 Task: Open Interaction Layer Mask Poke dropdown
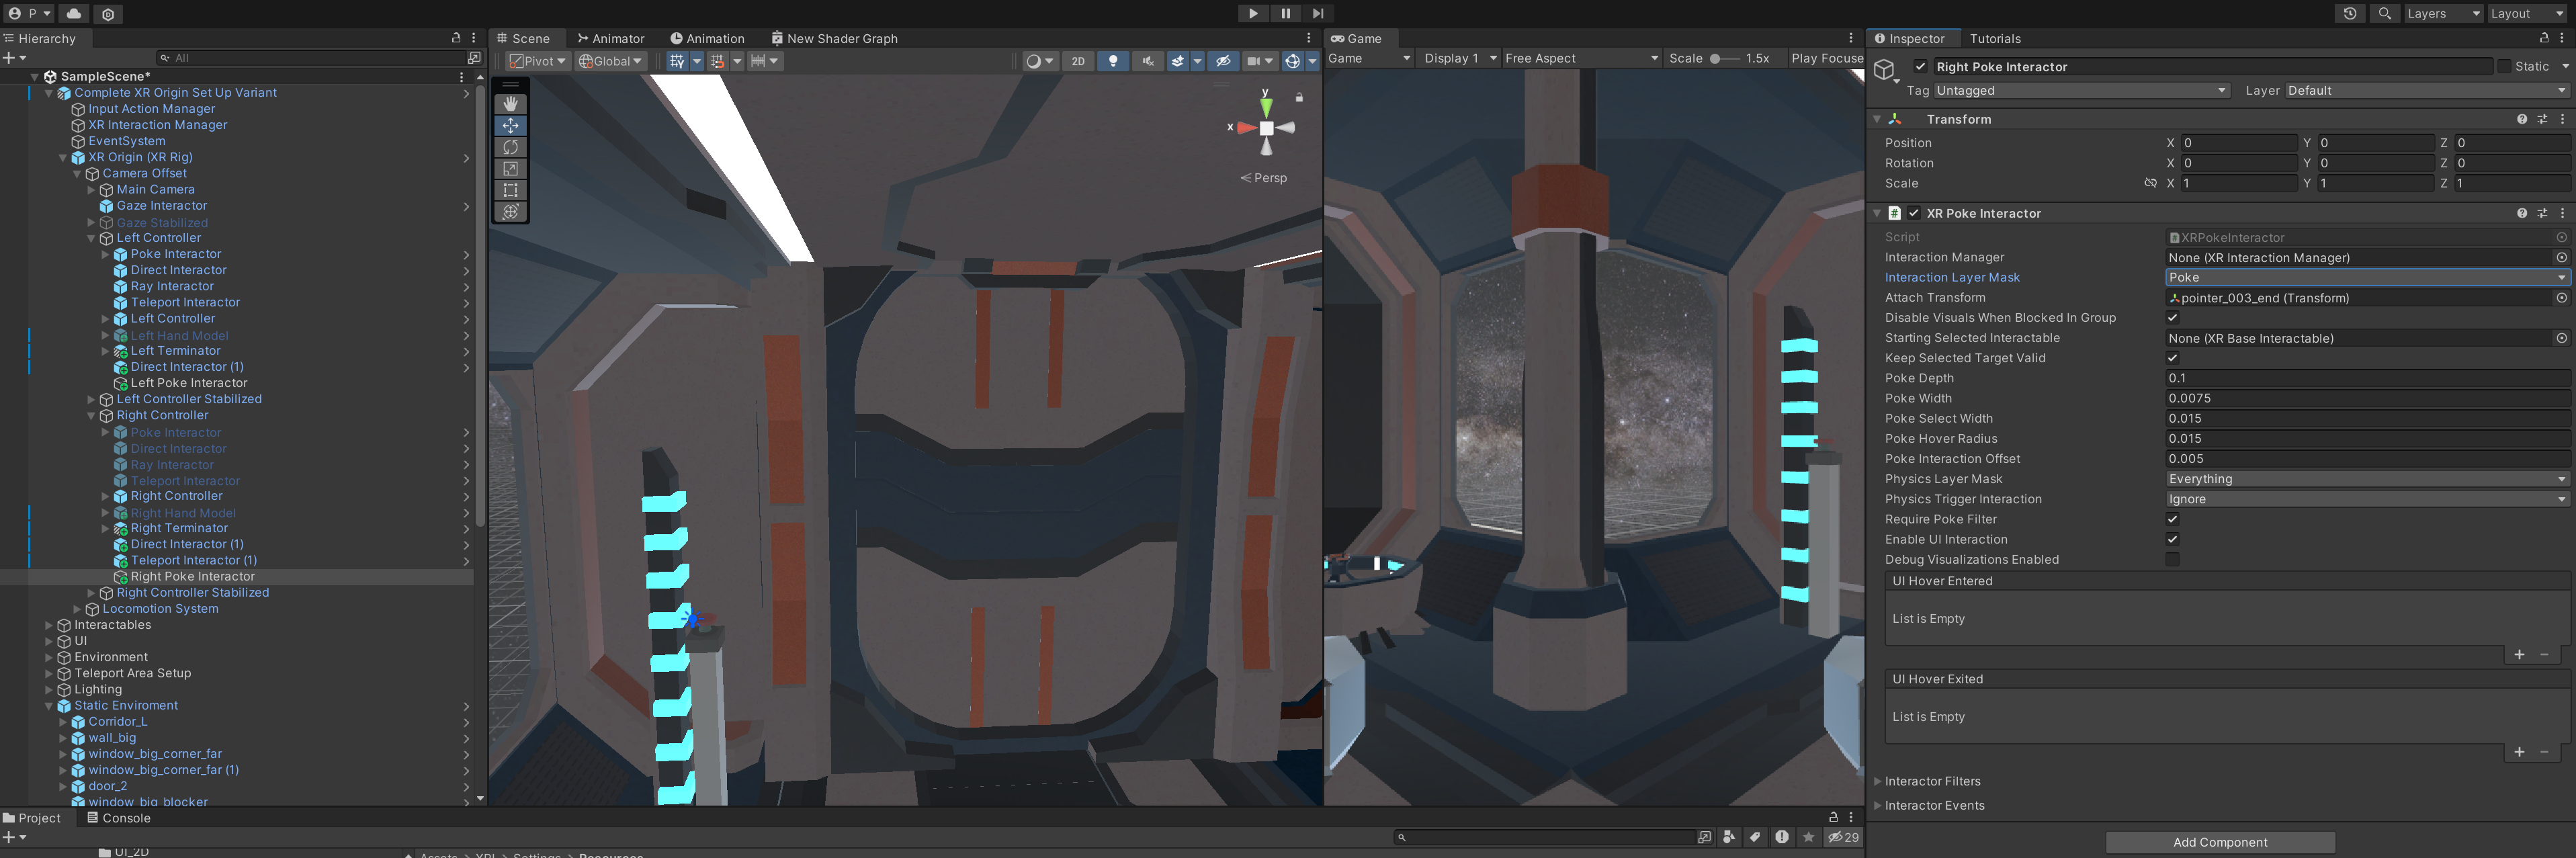[2366, 278]
